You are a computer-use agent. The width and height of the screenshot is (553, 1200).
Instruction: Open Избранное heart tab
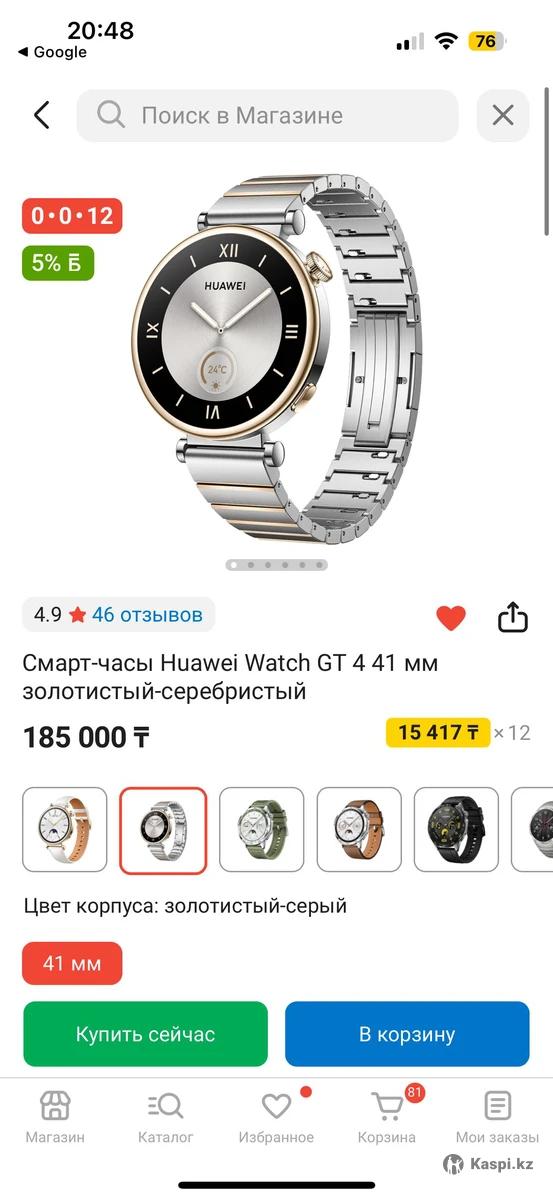click(x=276, y=1117)
